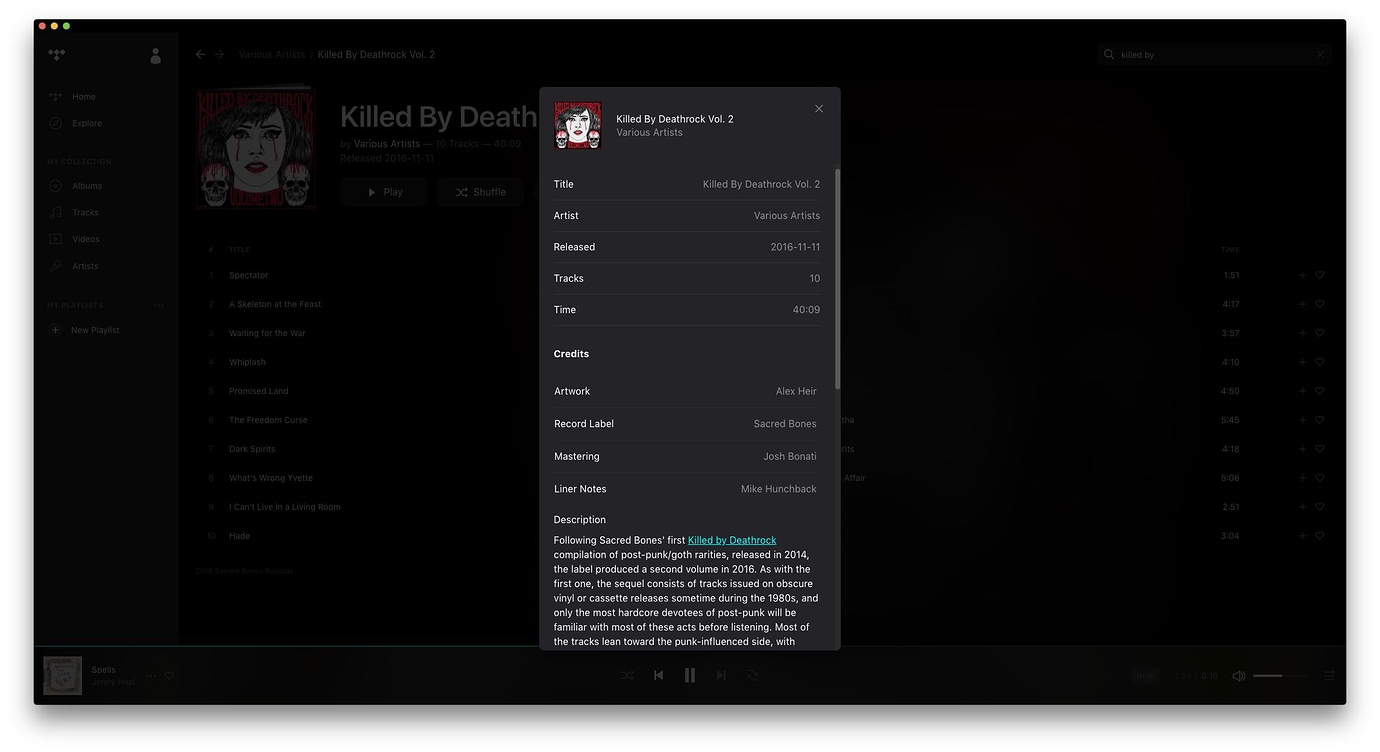The width and height of the screenshot is (1380, 752).
Task: Click the magnifier search icon
Action: (x=1109, y=55)
